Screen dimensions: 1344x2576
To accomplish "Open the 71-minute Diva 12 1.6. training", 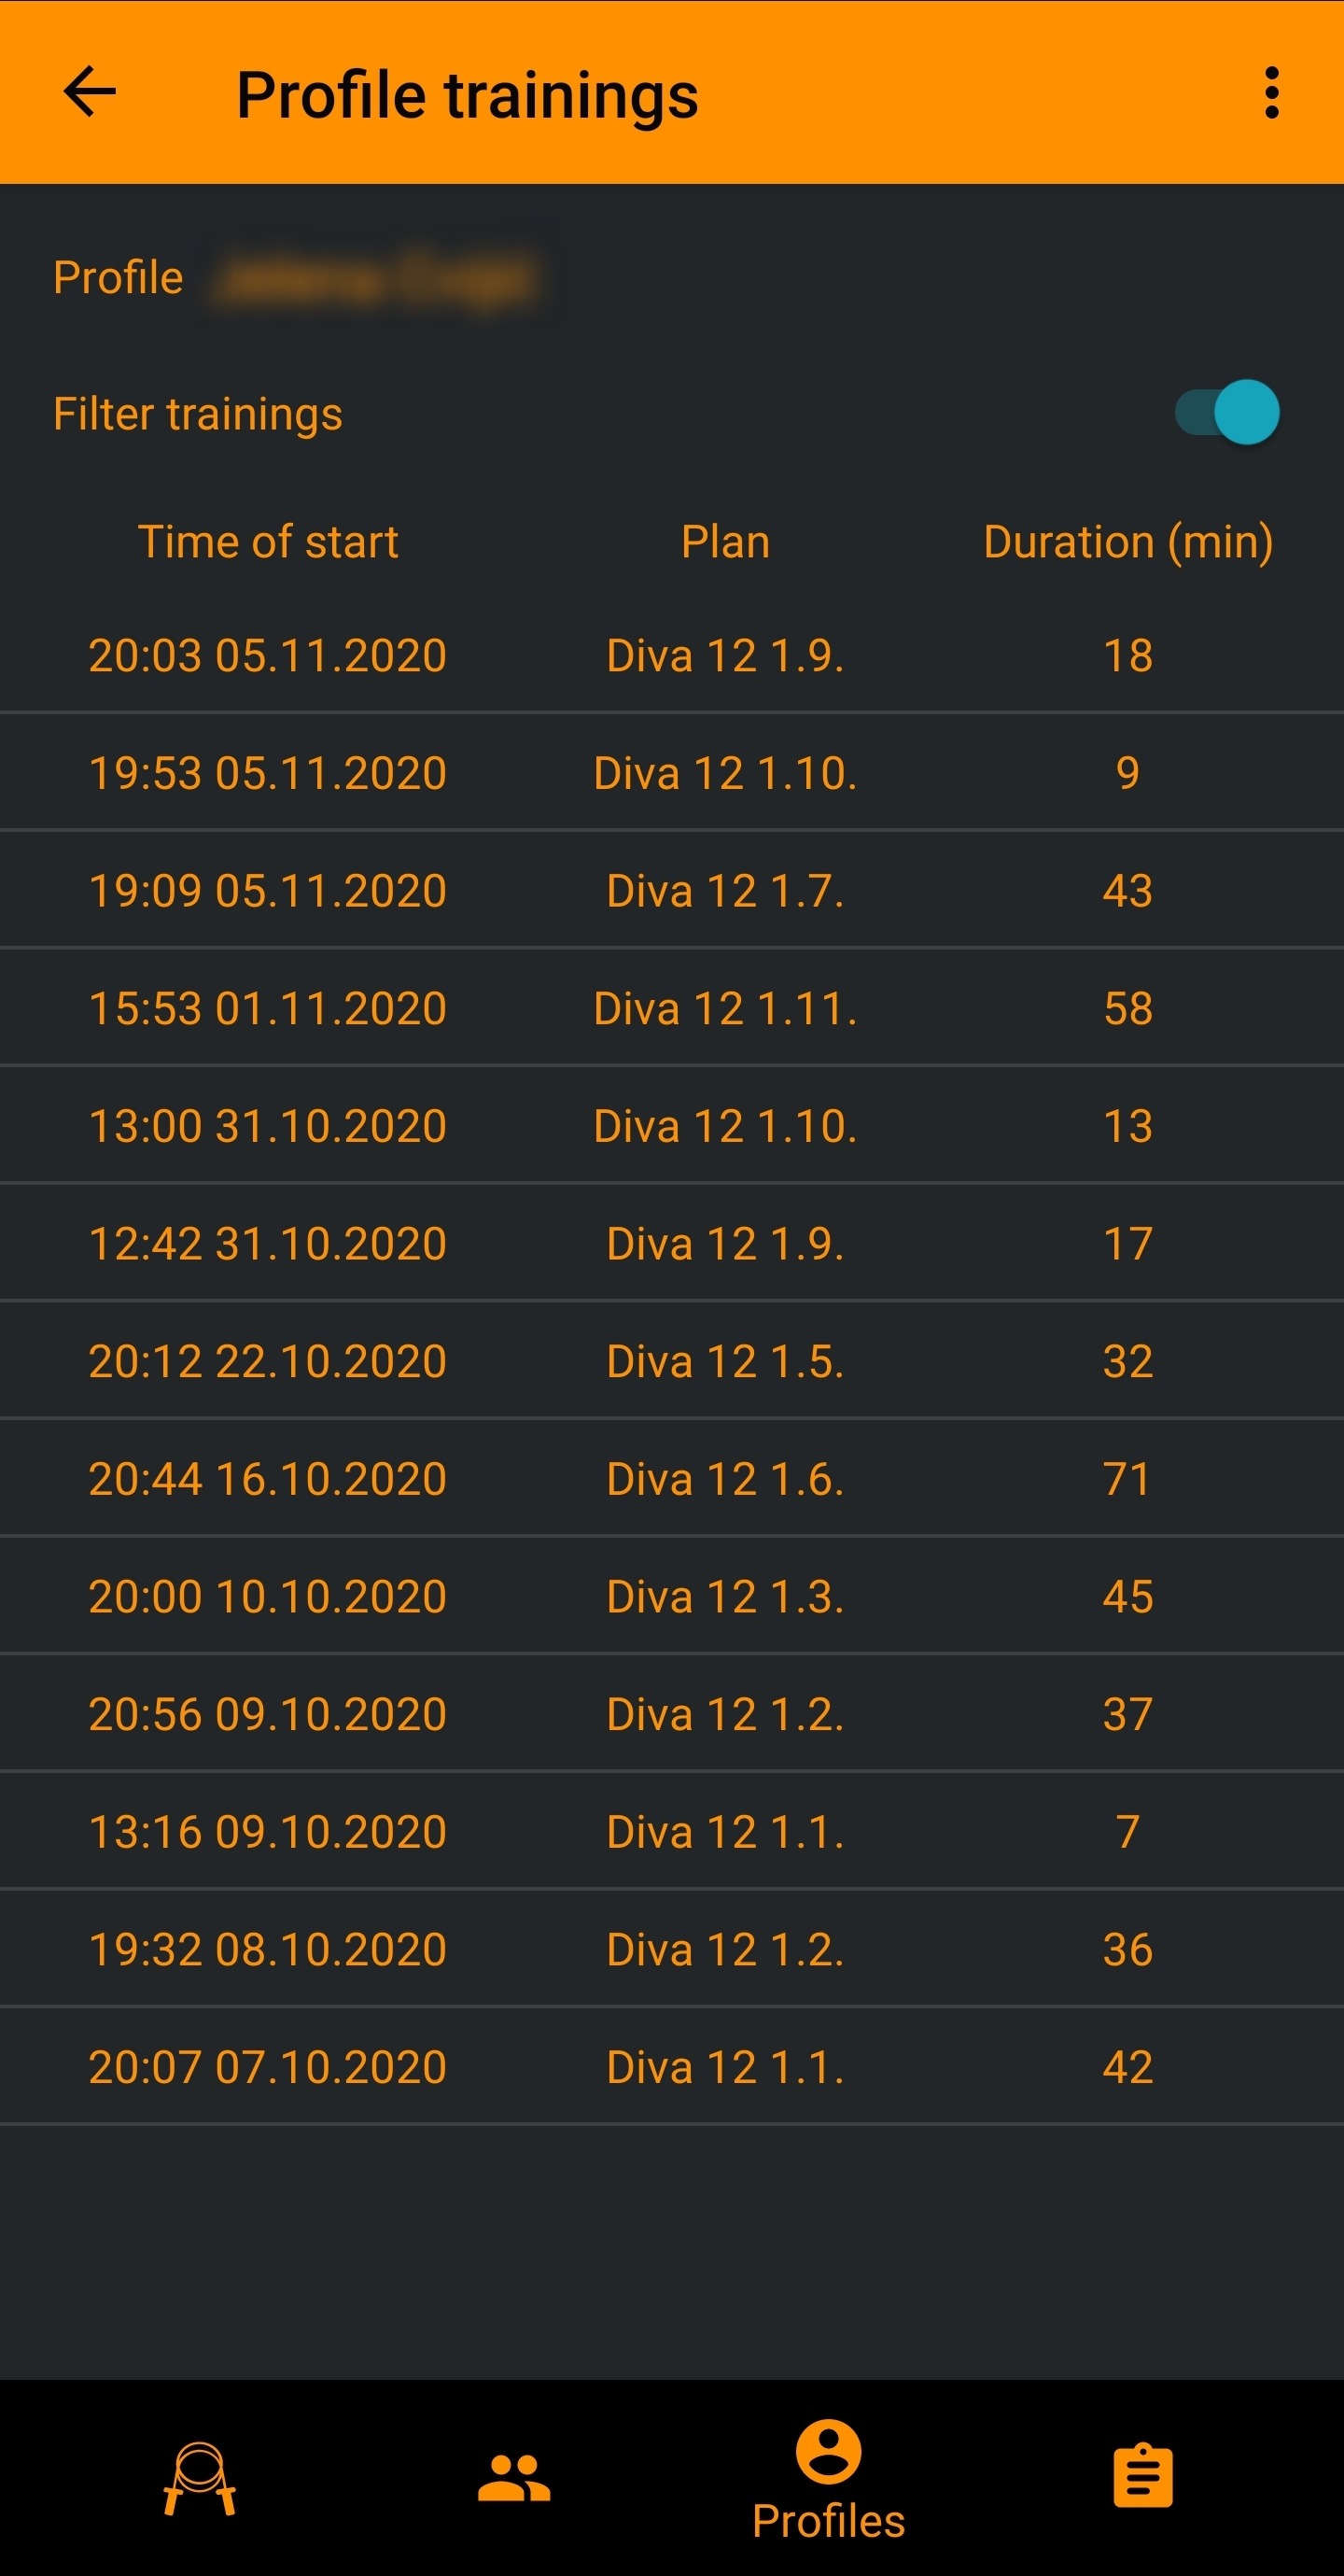I will click(672, 1478).
